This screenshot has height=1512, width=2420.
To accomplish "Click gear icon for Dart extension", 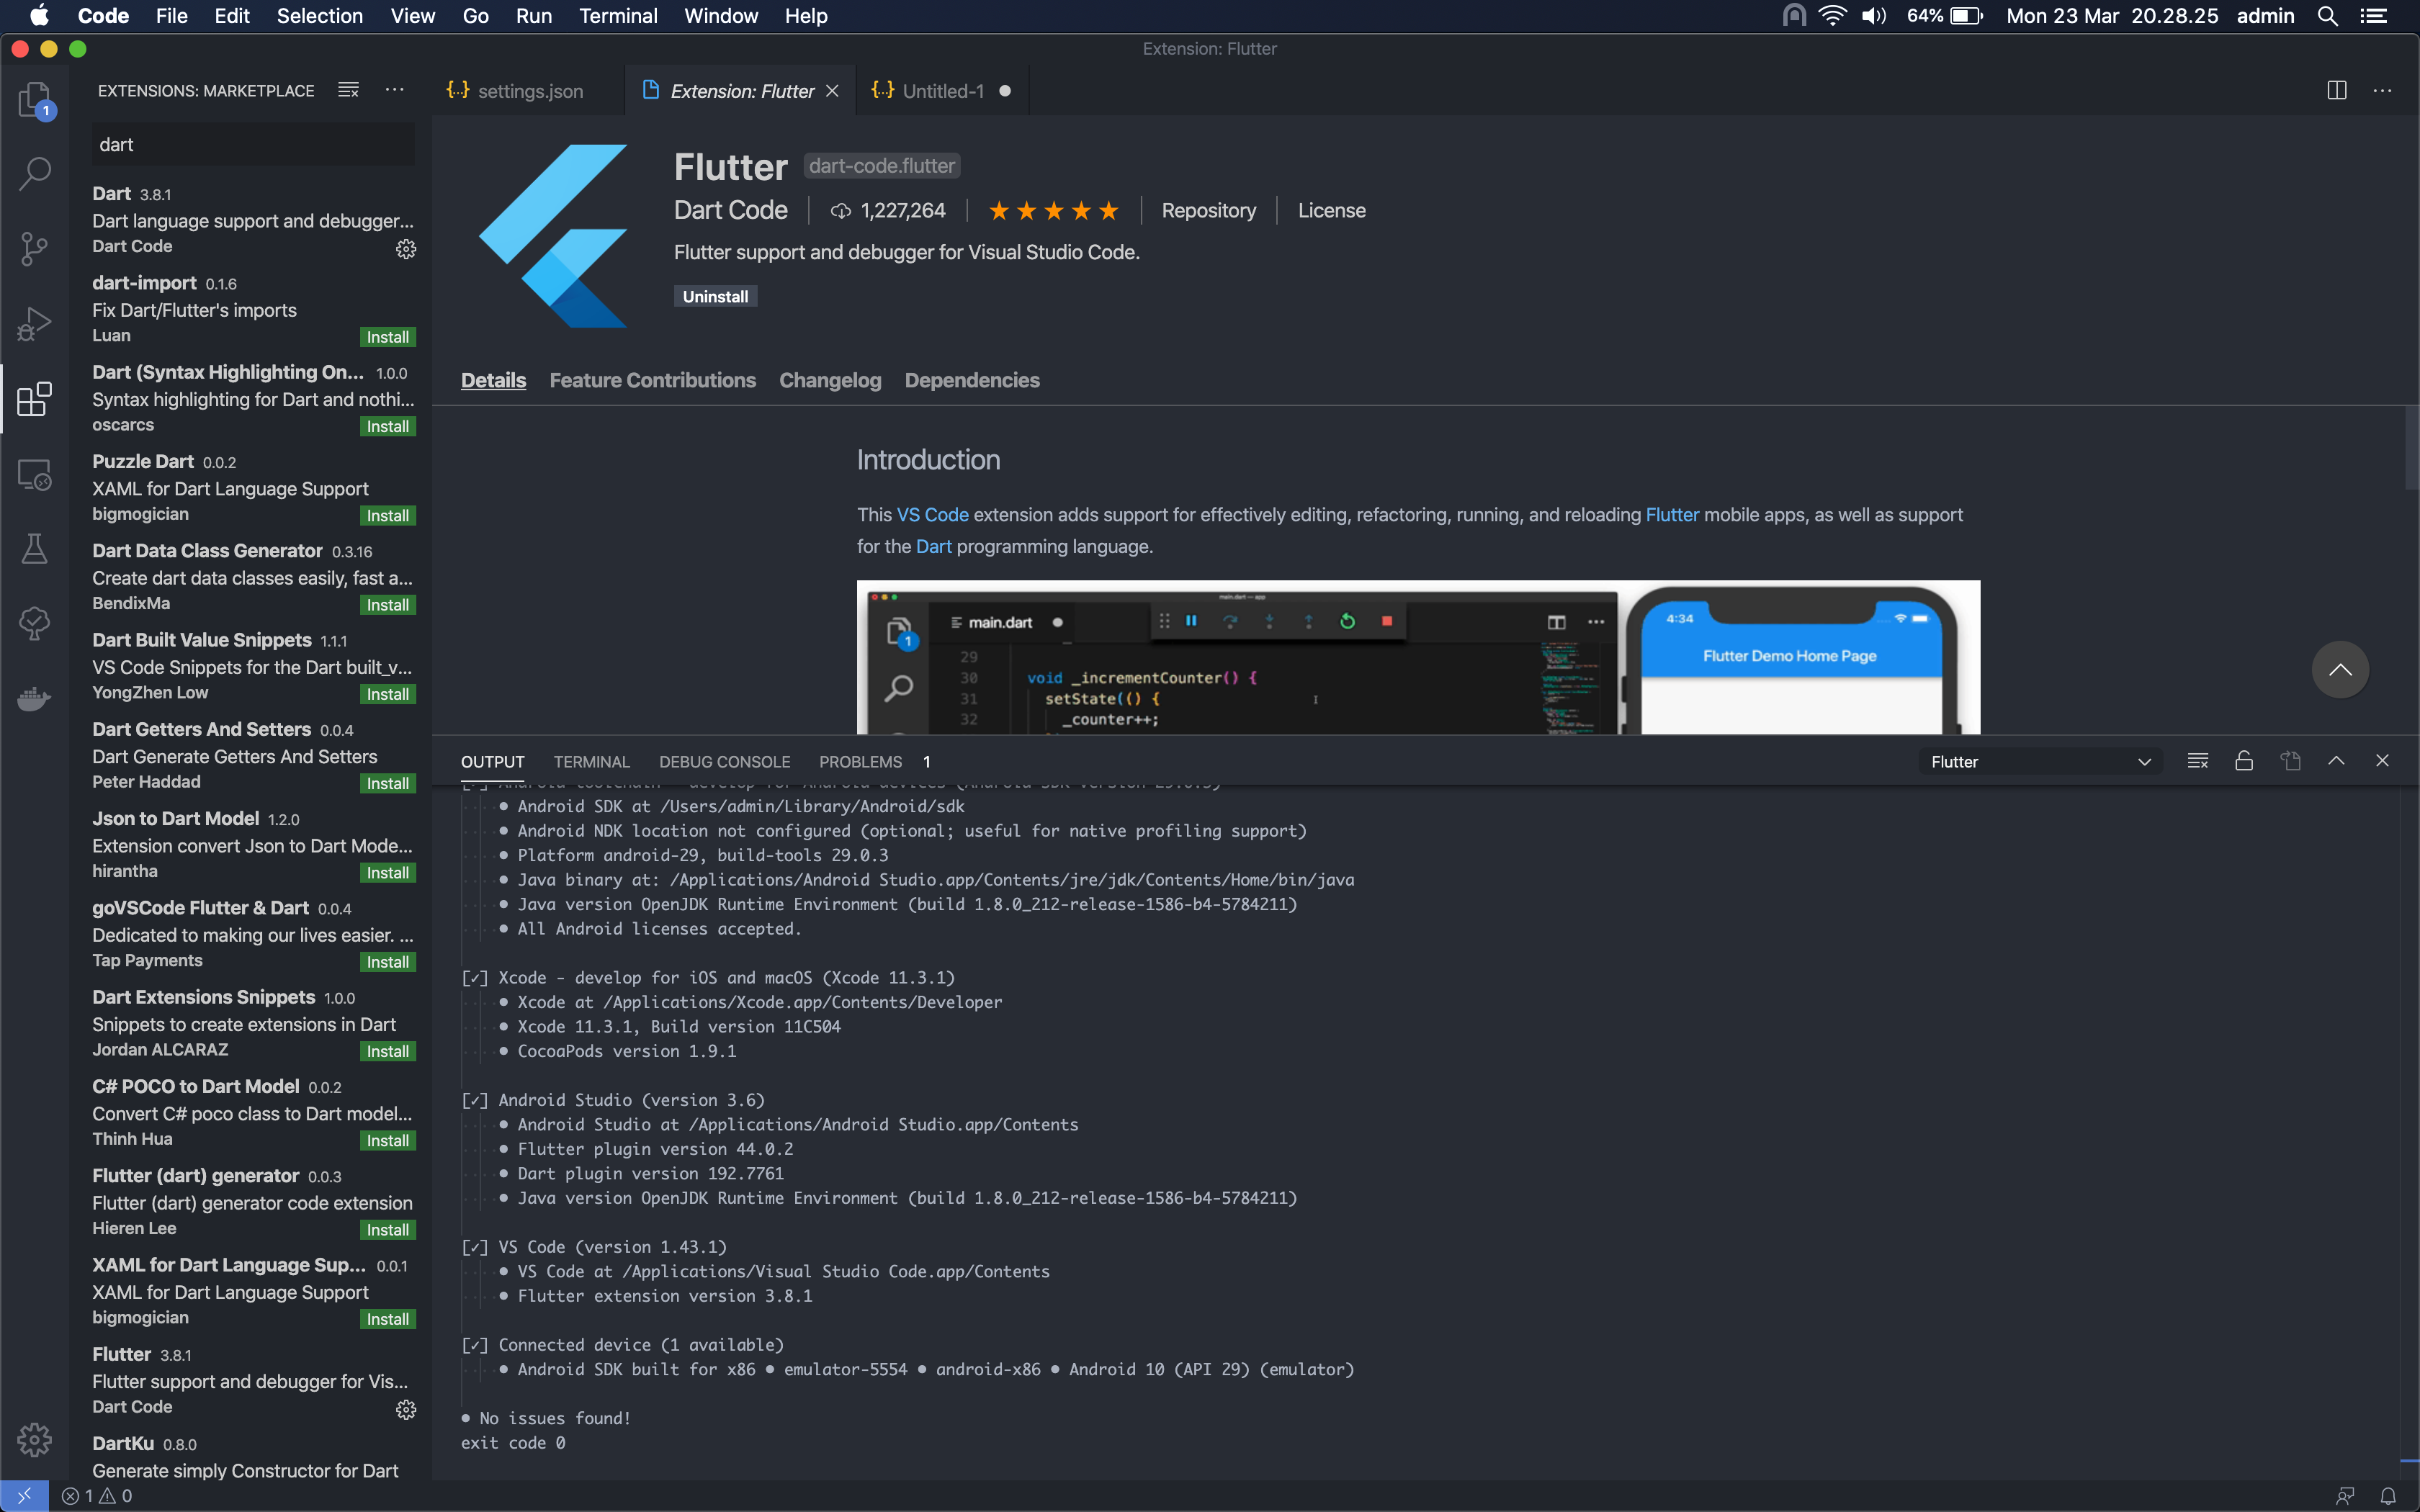I will (406, 249).
